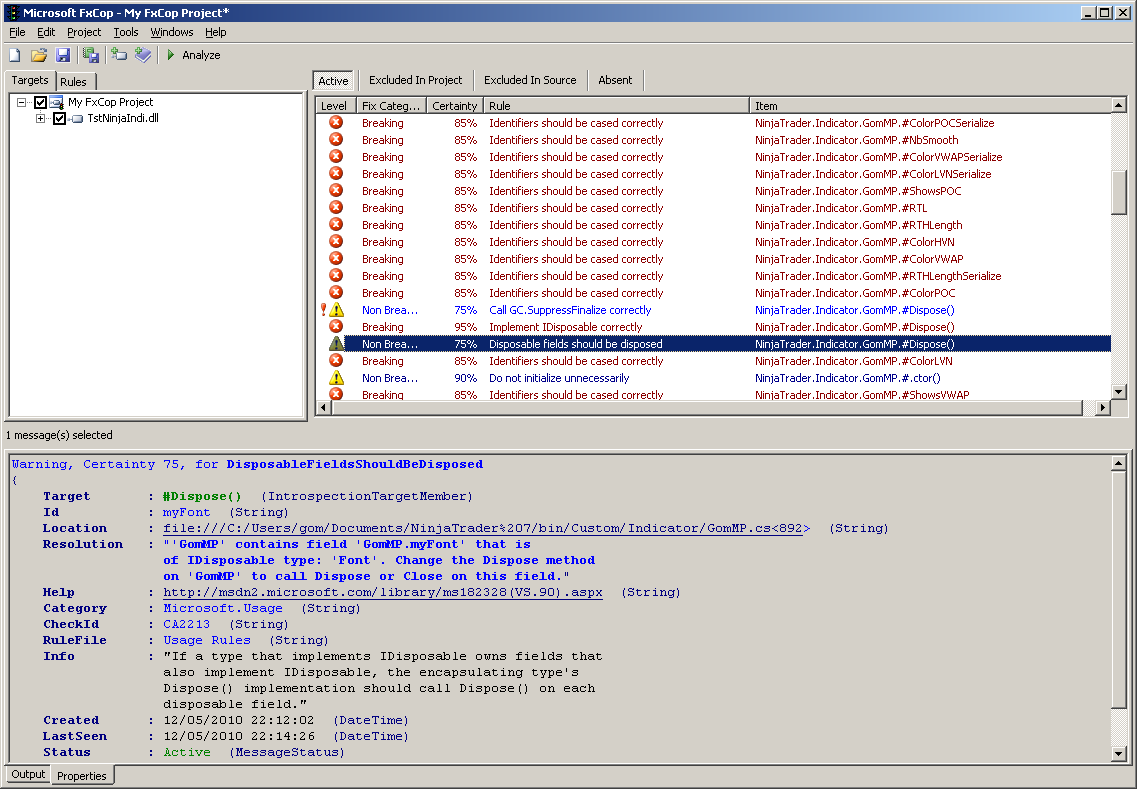Expand the TstNinjaIndi.dll tree node
Image resolution: width=1137 pixels, height=789 pixels.
[41, 118]
